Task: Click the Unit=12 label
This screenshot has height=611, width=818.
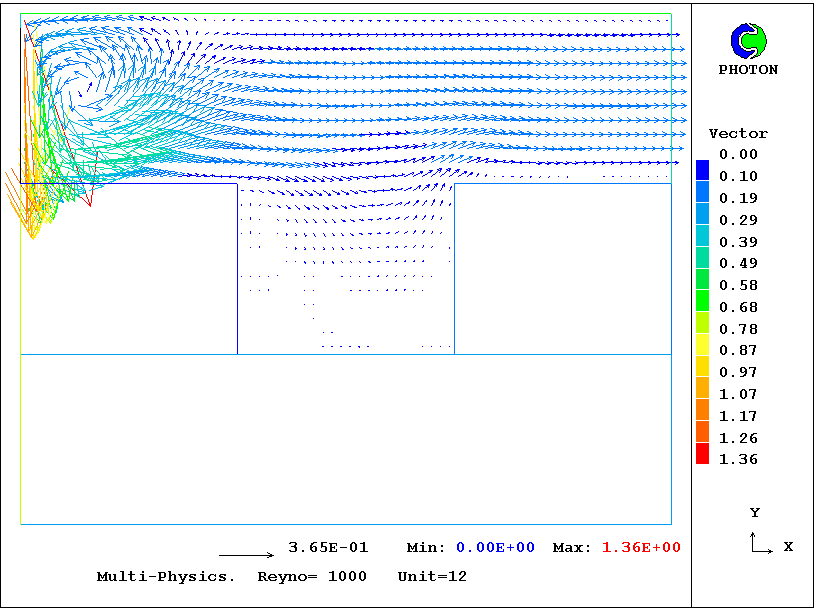Action: [432, 577]
